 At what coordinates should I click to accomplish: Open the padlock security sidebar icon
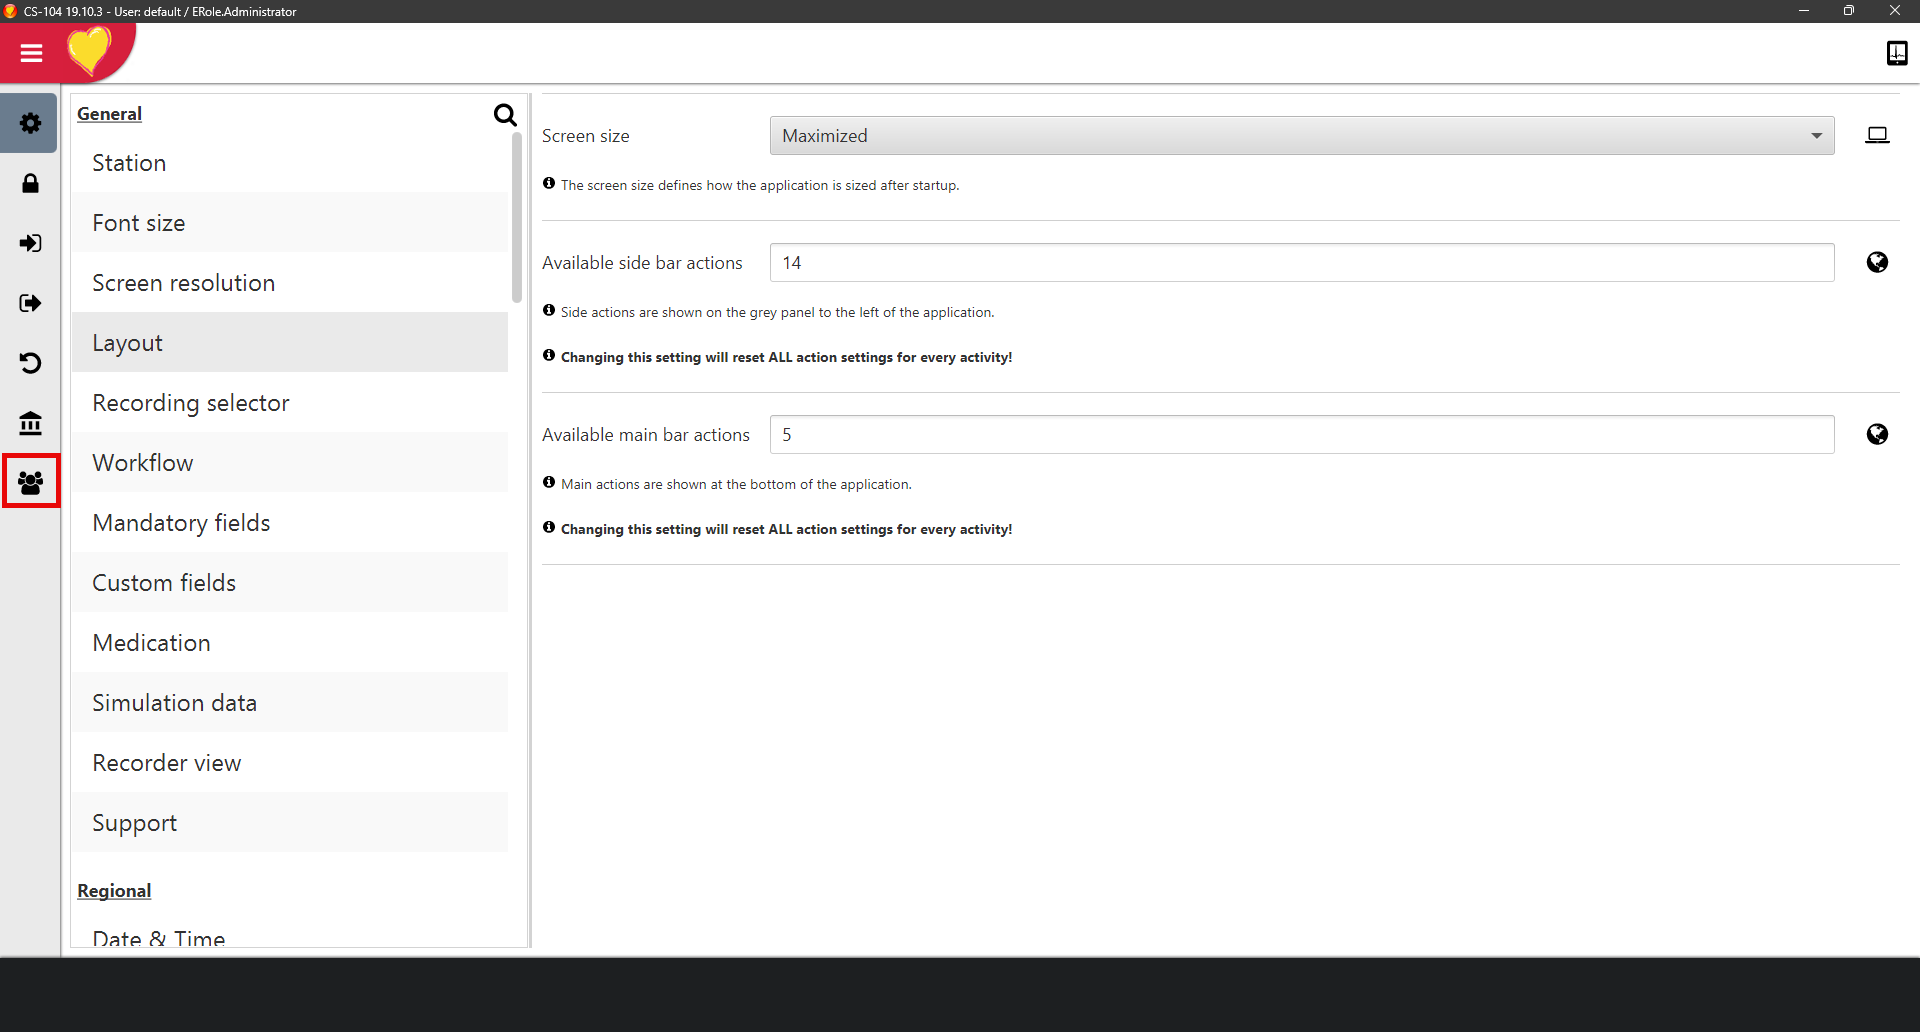click(x=30, y=183)
